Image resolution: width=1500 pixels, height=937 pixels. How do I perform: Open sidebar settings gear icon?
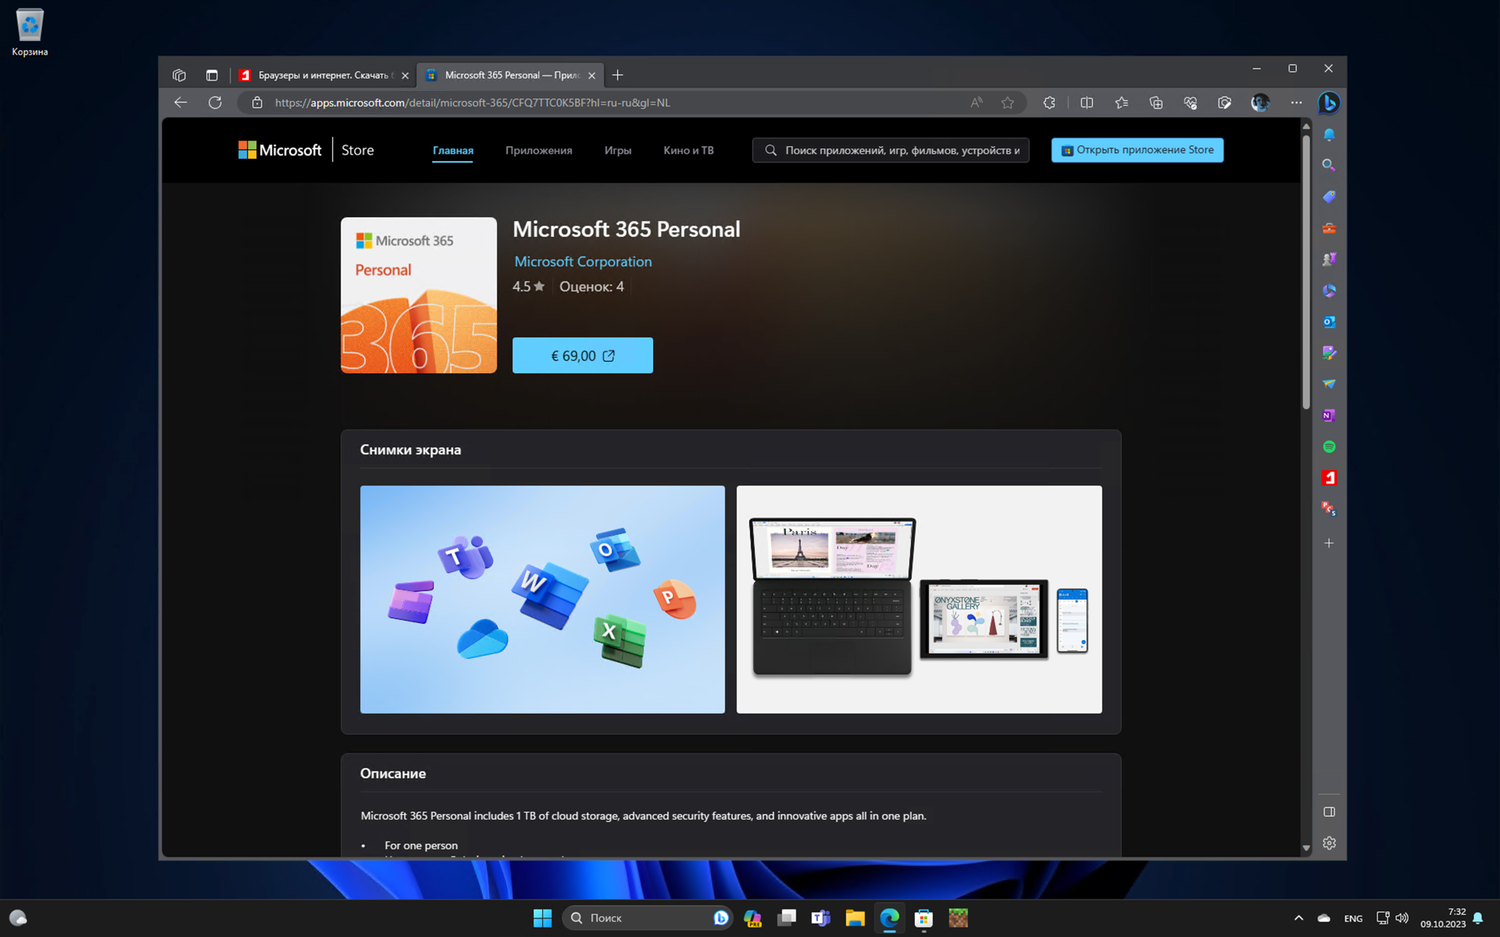(x=1329, y=843)
